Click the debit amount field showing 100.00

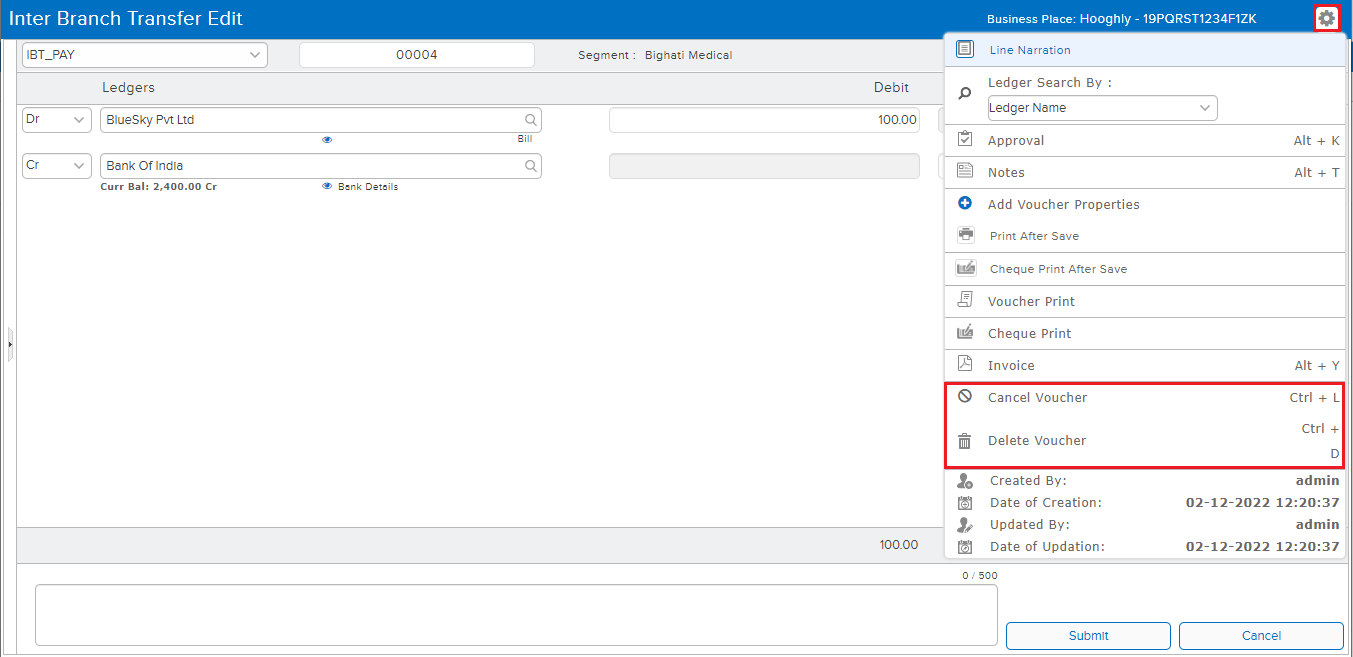pos(764,120)
